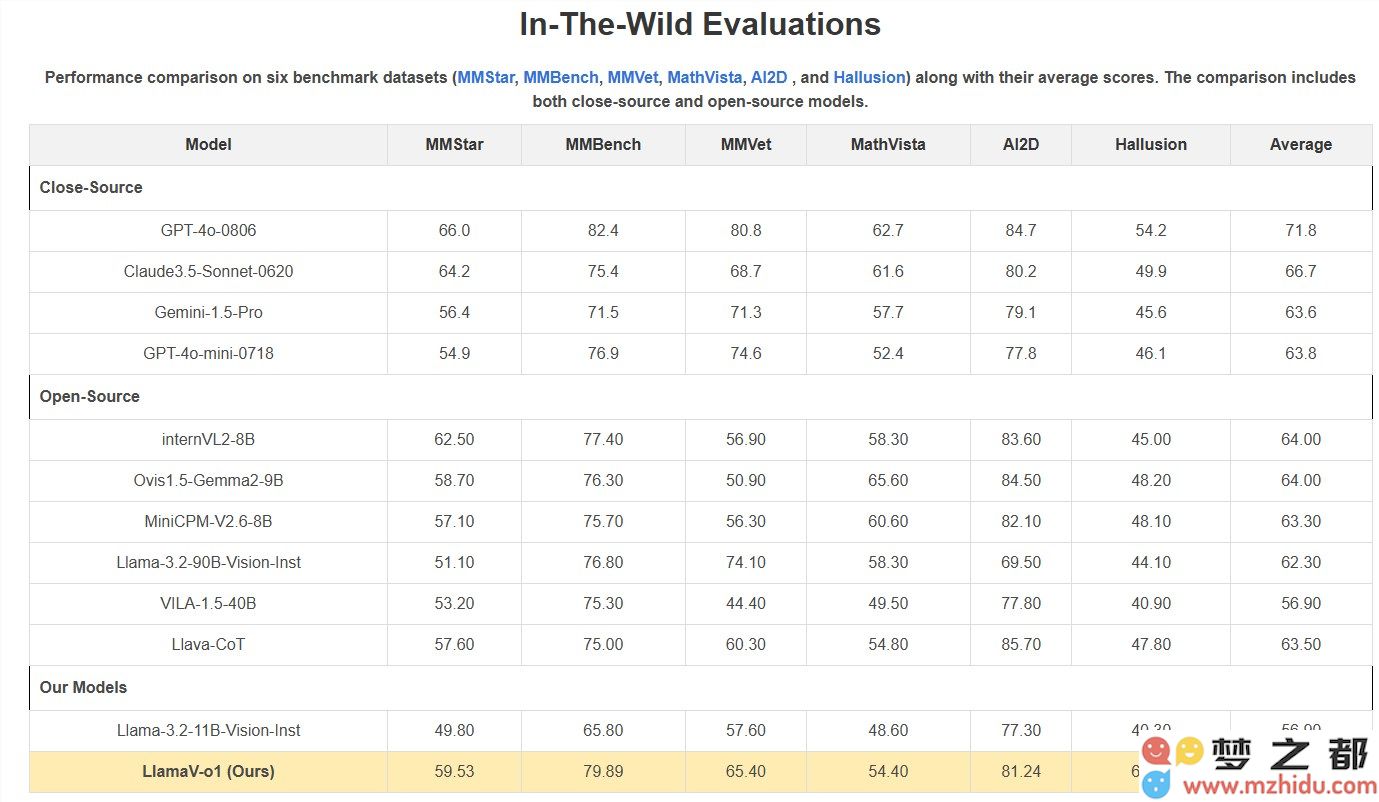This screenshot has width=1379, height=802.
Task: Open the MMStar benchmark link
Action: tap(486, 77)
